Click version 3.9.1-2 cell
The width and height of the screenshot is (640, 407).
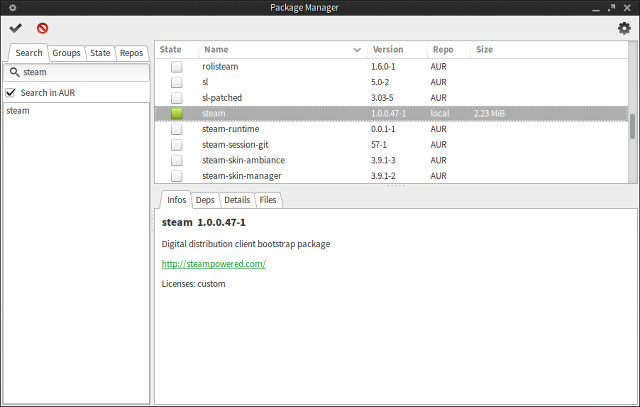(x=383, y=176)
